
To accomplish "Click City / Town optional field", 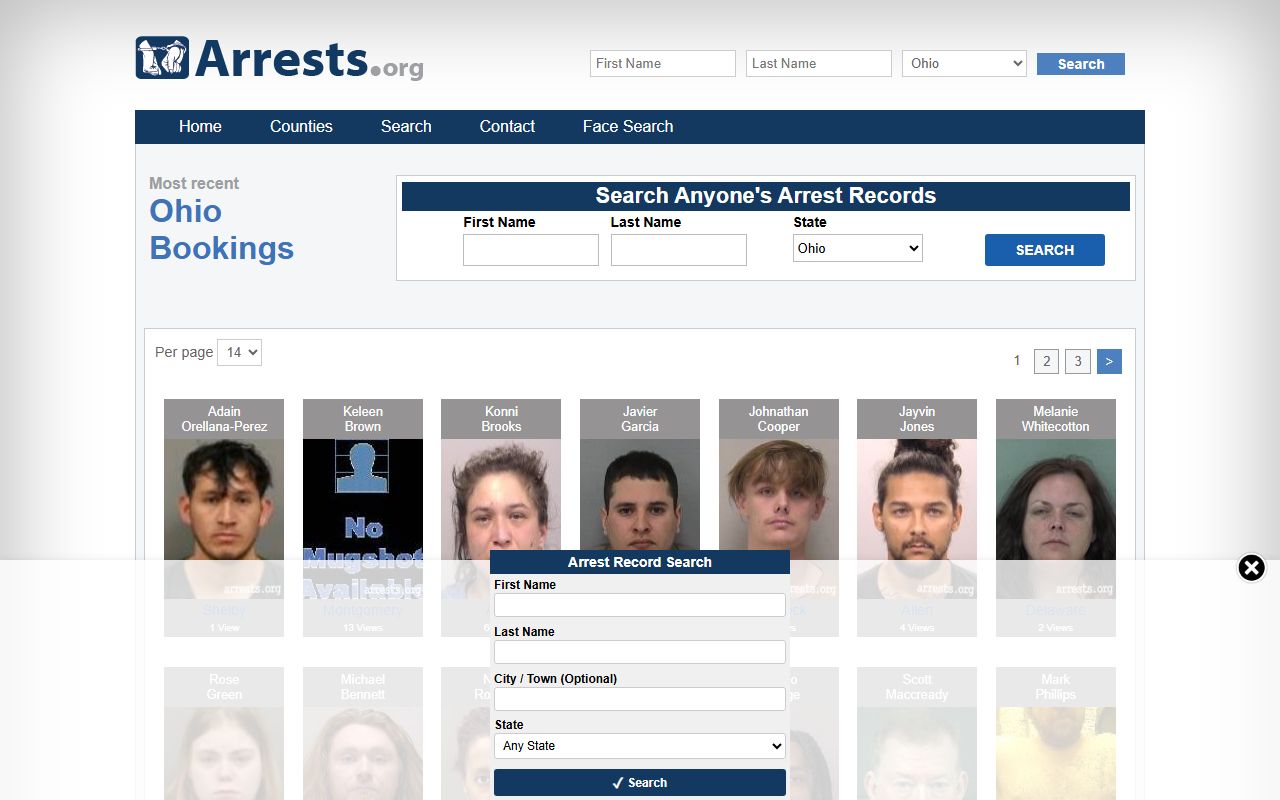I will pyautogui.click(x=640, y=699).
